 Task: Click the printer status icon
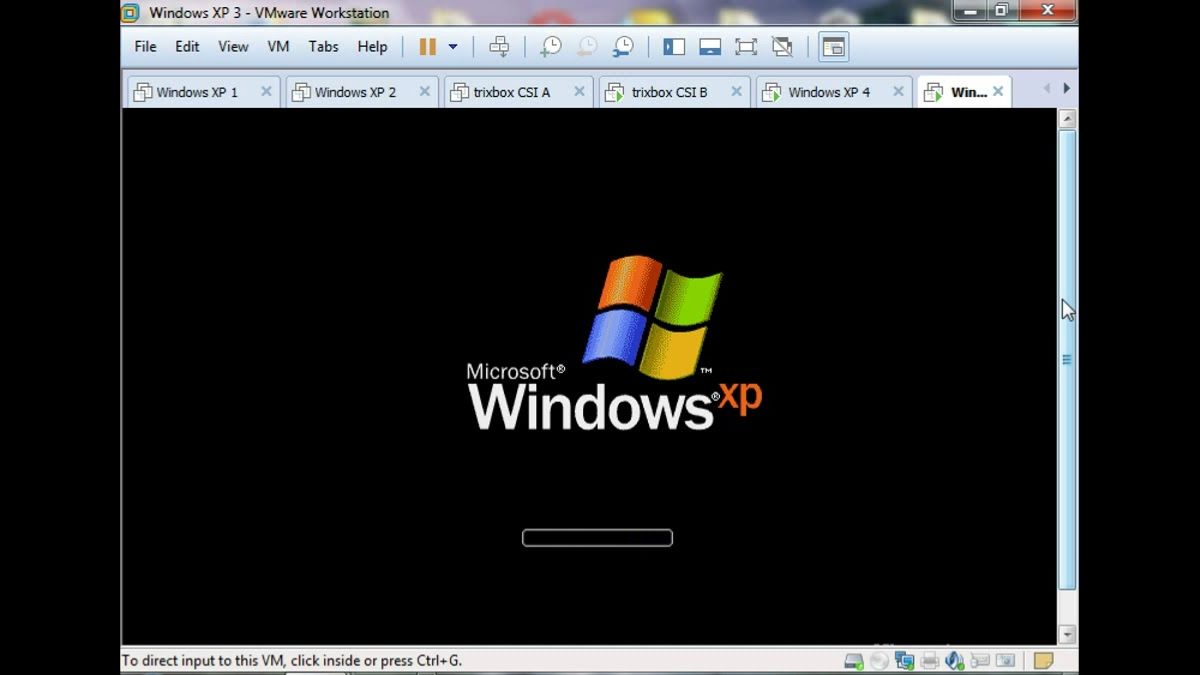click(930, 661)
